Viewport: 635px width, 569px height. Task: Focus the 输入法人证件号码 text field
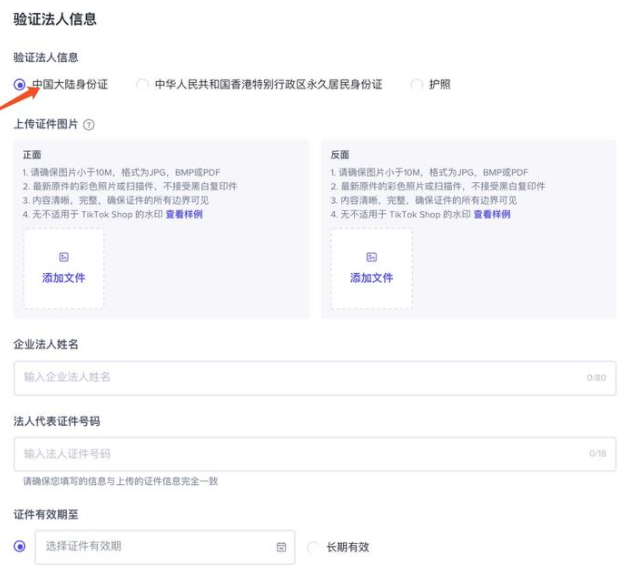click(300, 454)
